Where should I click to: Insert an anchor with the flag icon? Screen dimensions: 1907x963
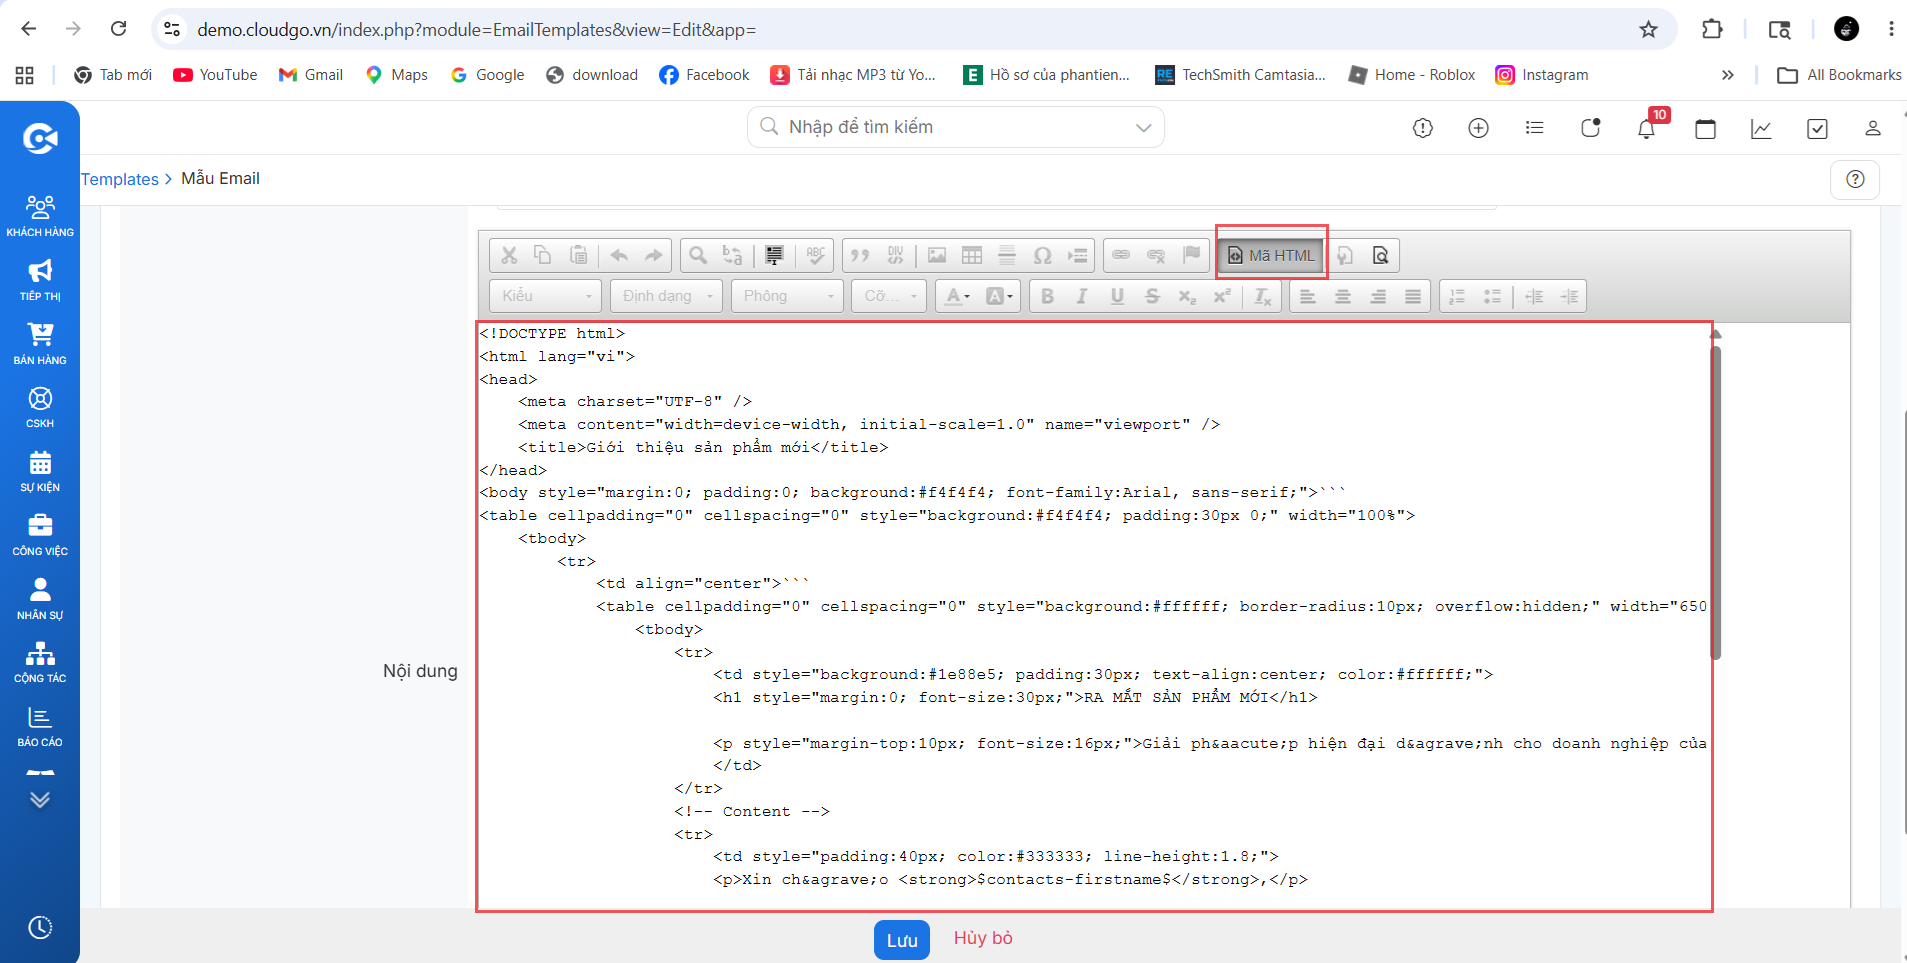click(1191, 255)
